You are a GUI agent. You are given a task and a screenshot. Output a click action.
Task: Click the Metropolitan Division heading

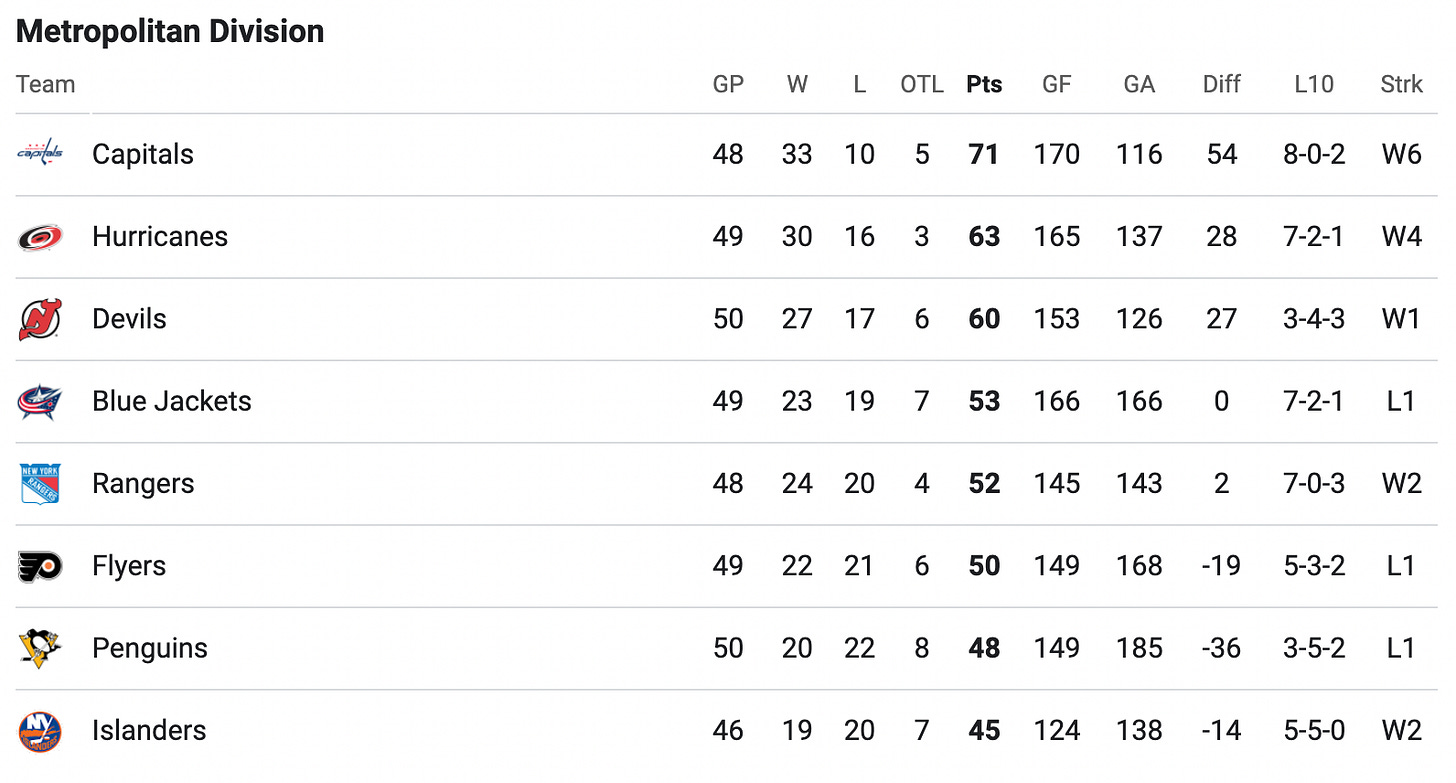tap(170, 31)
